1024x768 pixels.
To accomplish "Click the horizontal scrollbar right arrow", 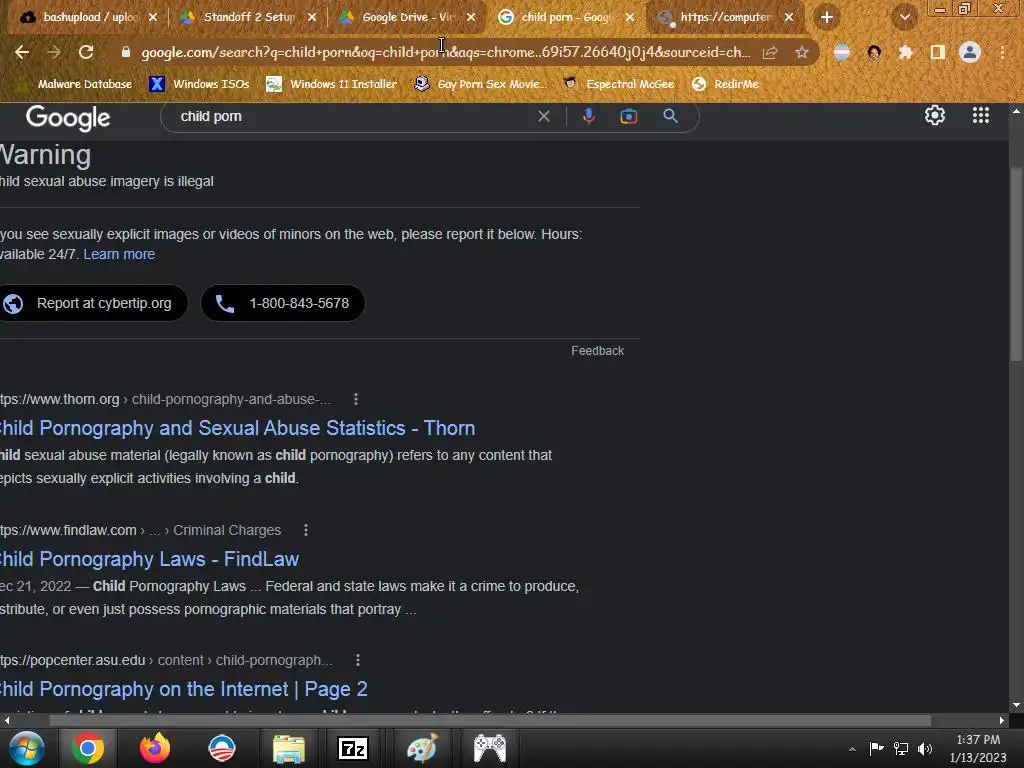I will click(x=1002, y=720).
